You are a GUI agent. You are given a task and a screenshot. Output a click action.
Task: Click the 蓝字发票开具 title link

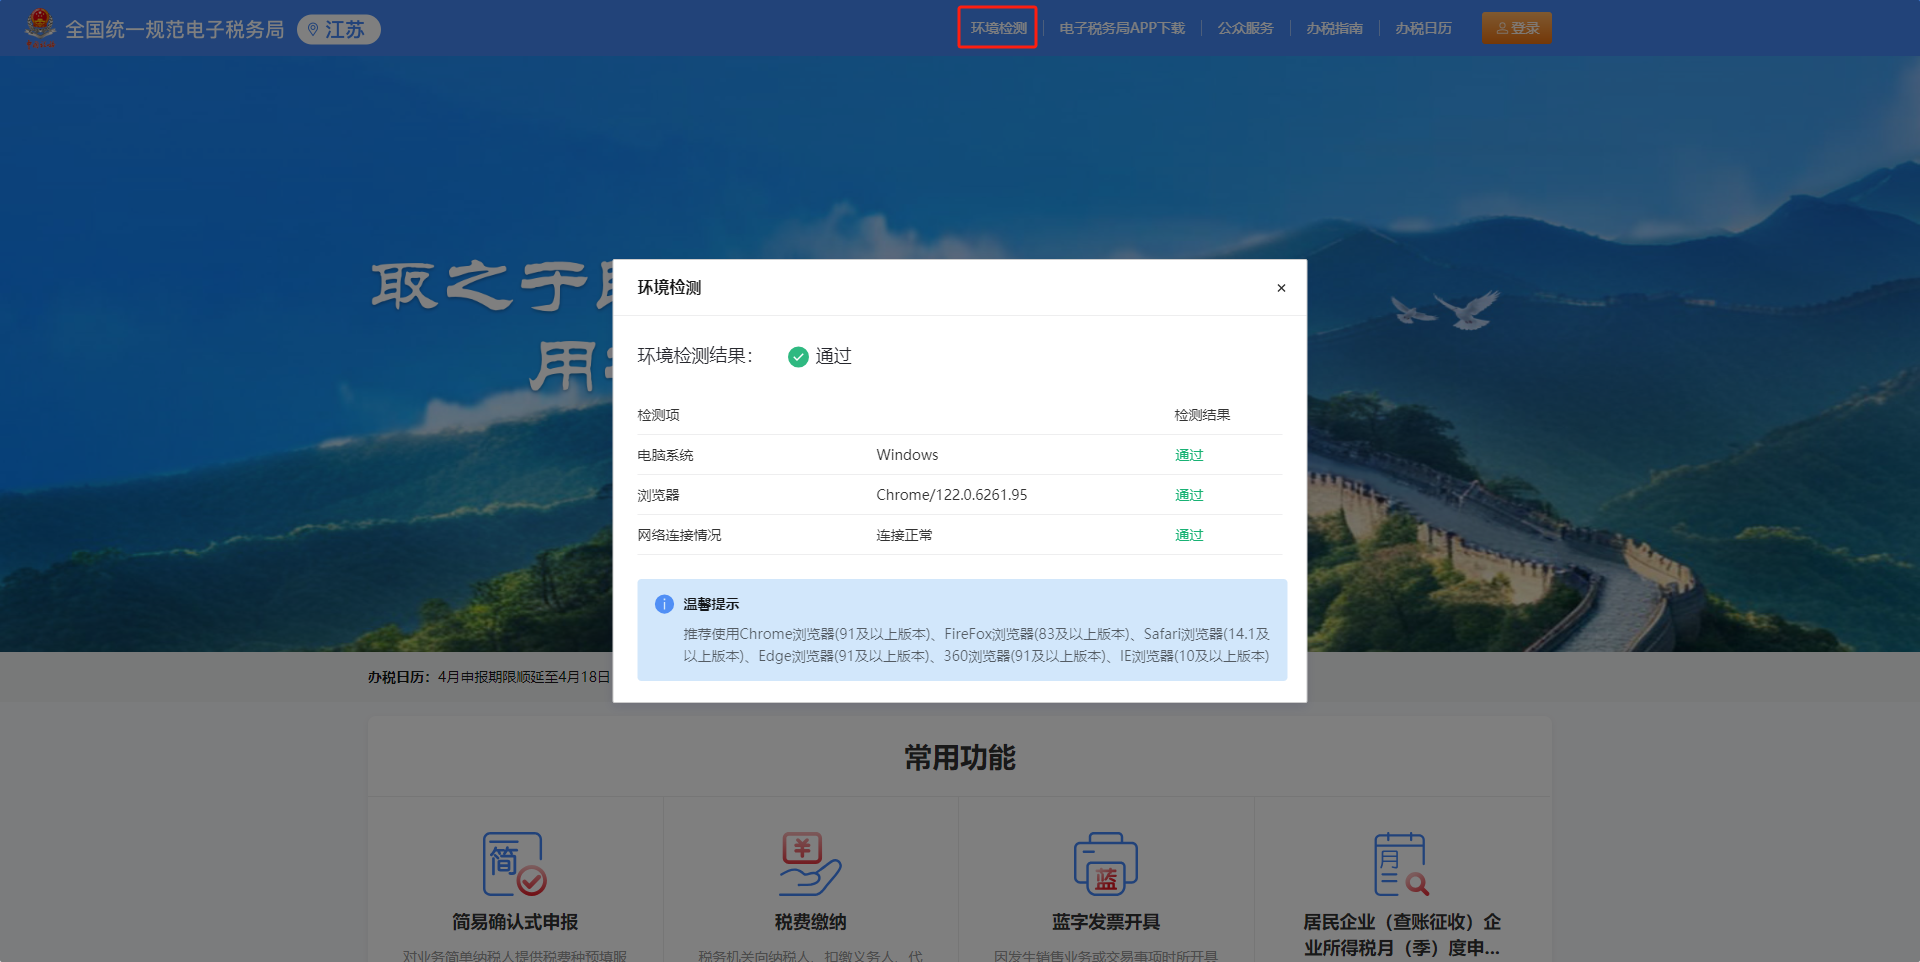tap(1105, 922)
